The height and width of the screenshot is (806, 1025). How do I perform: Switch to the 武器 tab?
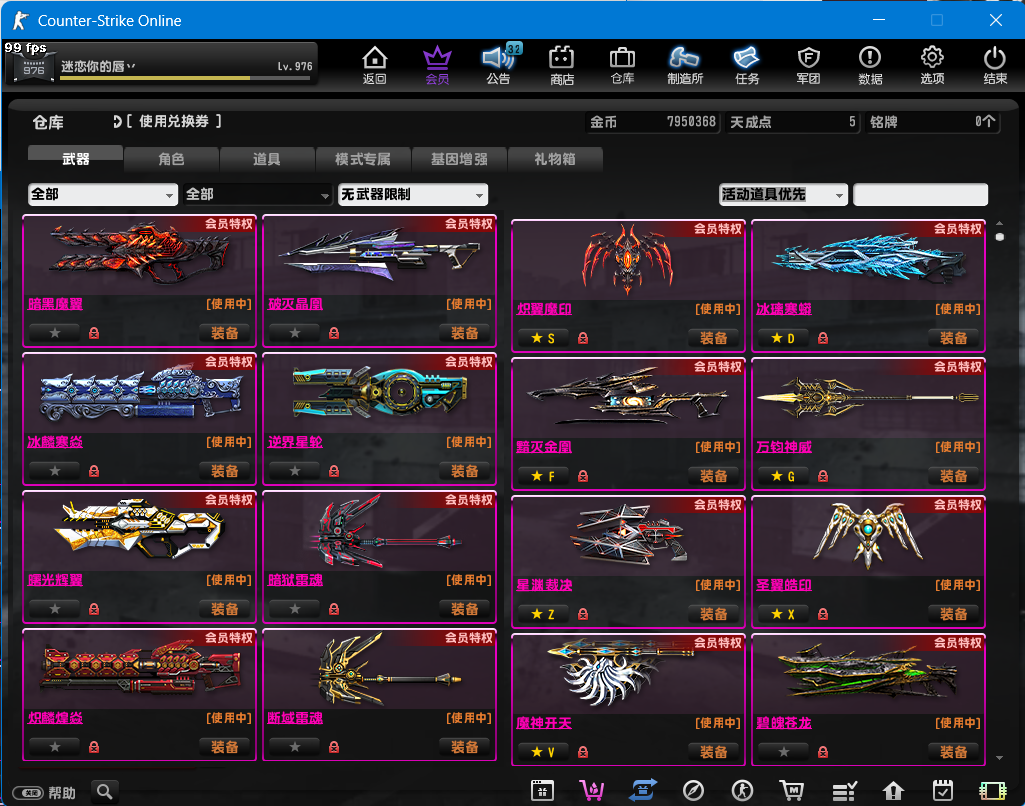point(75,159)
